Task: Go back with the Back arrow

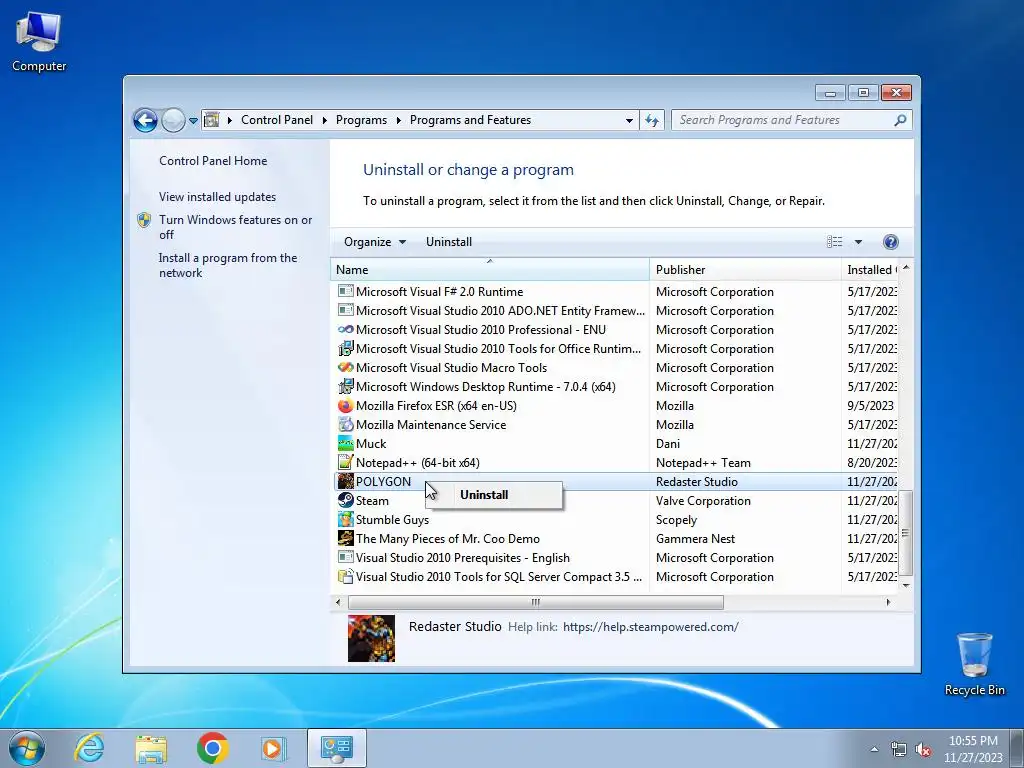Action: point(145,120)
